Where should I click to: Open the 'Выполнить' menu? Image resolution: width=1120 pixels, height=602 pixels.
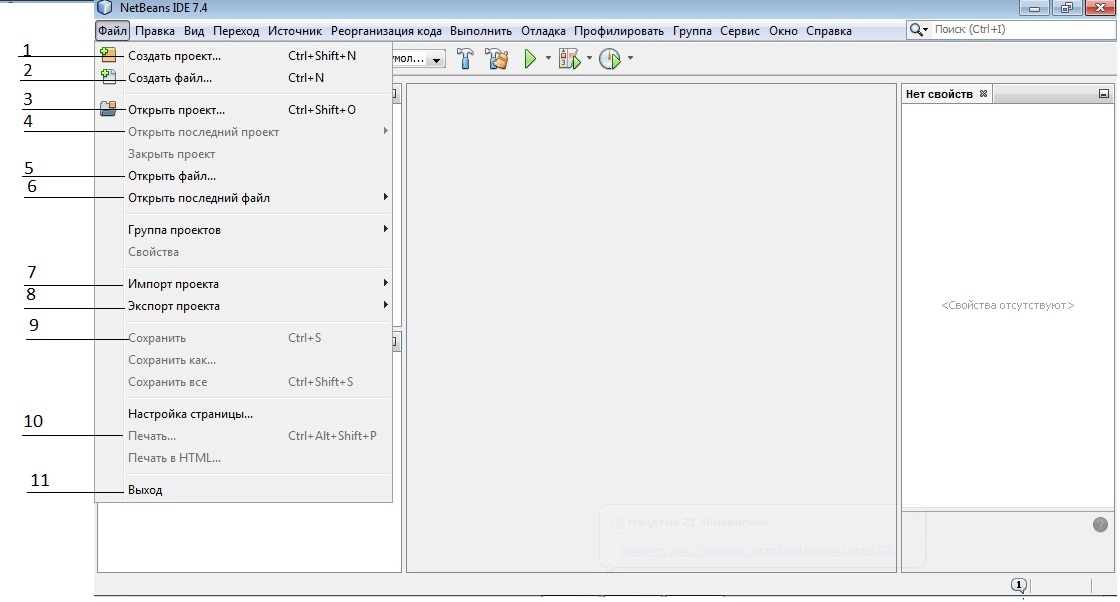coord(481,31)
